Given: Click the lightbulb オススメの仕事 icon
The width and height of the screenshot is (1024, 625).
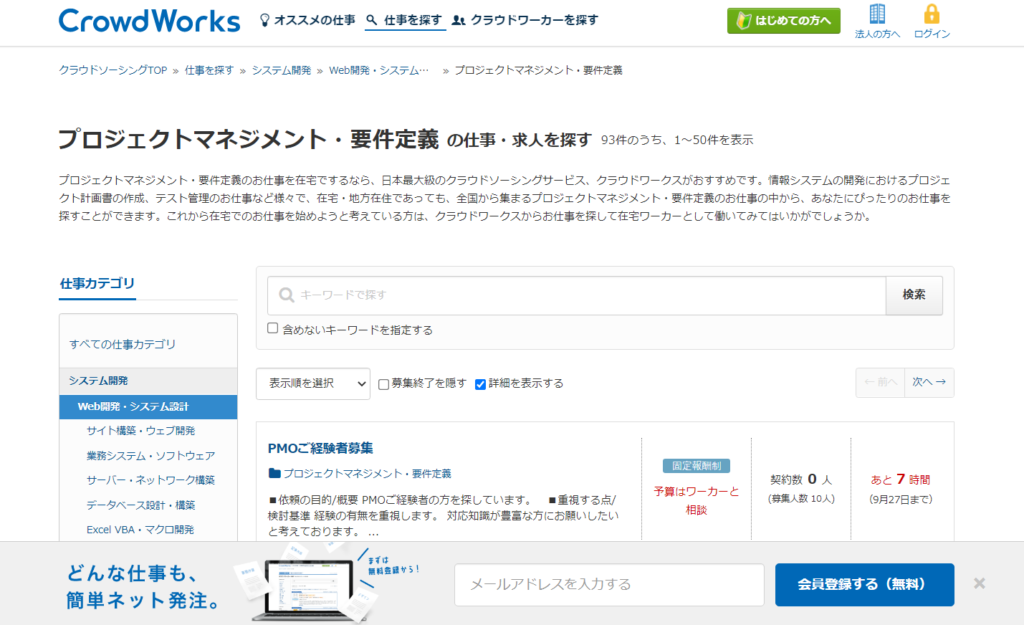Looking at the screenshot, I should (x=265, y=20).
